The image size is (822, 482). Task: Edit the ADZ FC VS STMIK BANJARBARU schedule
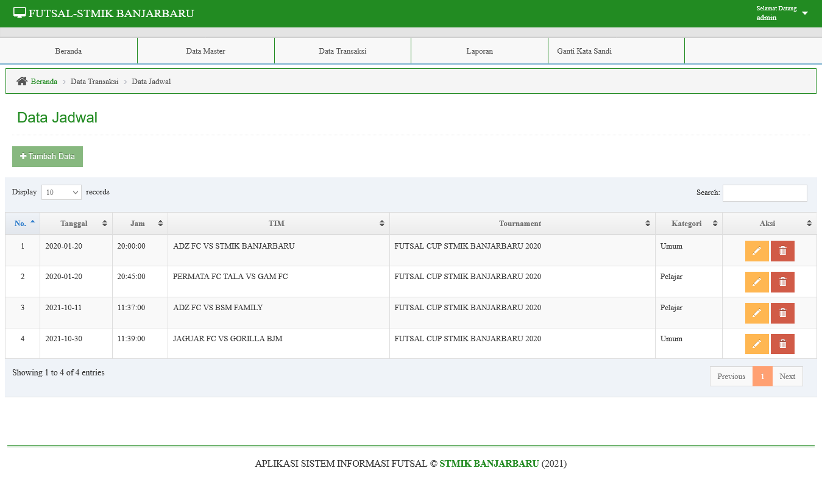[756, 251]
